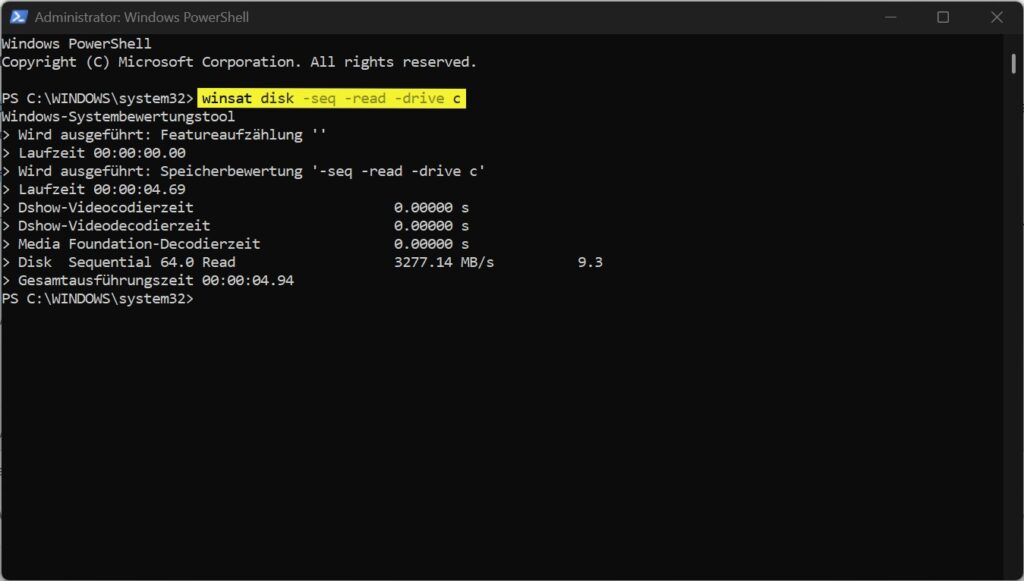Image resolution: width=1024 pixels, height=581 pixels.
Task: Click the last 'PS C:\WINDOWS\system32>' prompt
Action: coord(97,299)
